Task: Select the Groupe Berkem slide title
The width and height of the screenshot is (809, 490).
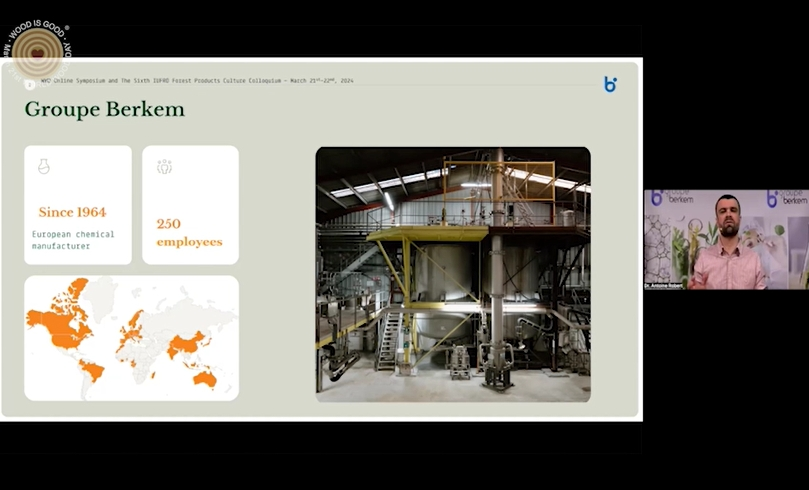Action: pos(105,109)
